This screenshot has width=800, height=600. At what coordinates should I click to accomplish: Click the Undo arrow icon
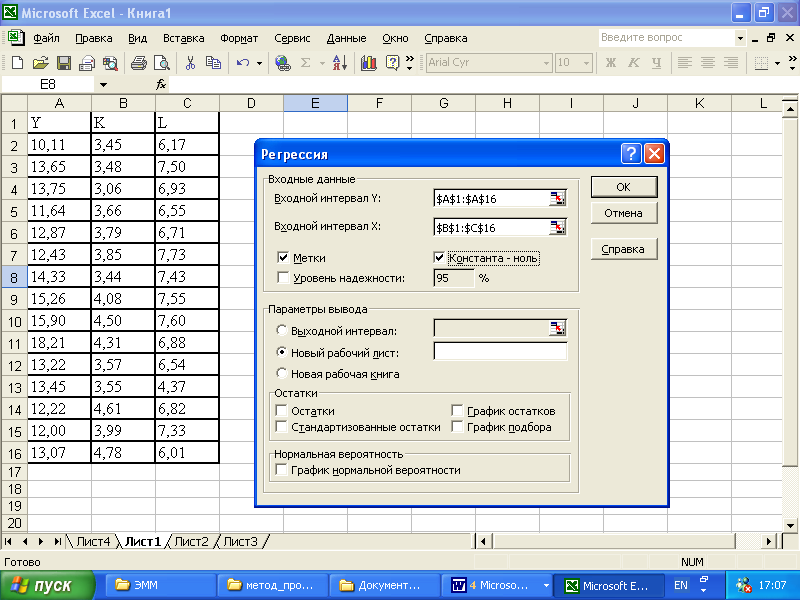(243, 63)
